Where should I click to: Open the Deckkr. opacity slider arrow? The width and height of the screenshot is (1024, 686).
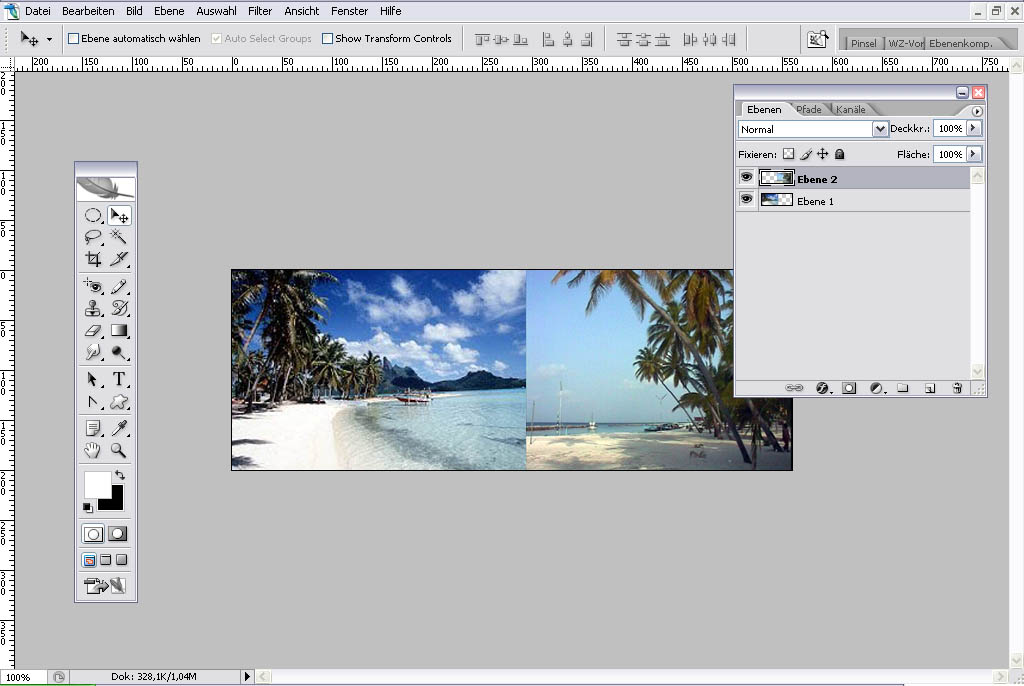[974, 128]
